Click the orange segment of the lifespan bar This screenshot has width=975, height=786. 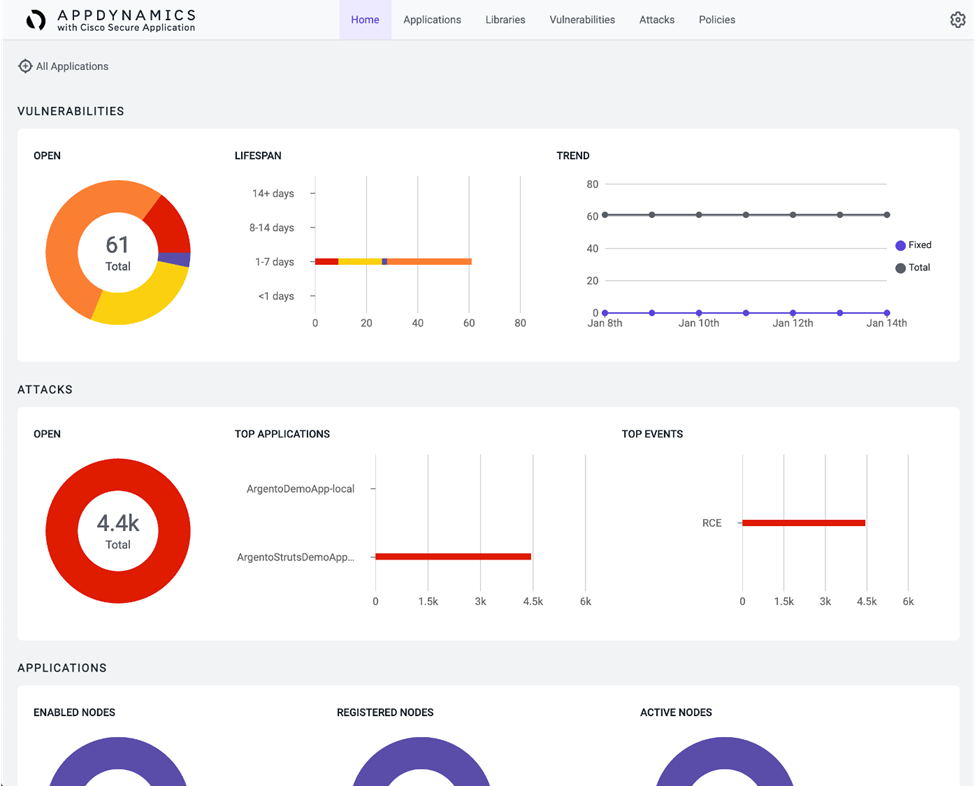click(x=430, y=262)
